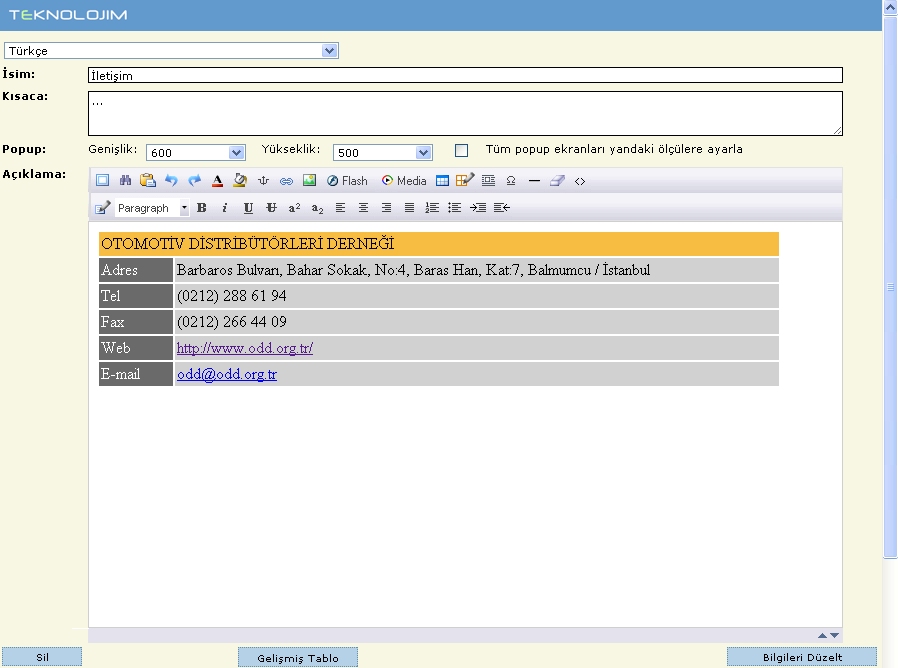Insert a new table
Viewport: 898px width, 668px height.
442,180
